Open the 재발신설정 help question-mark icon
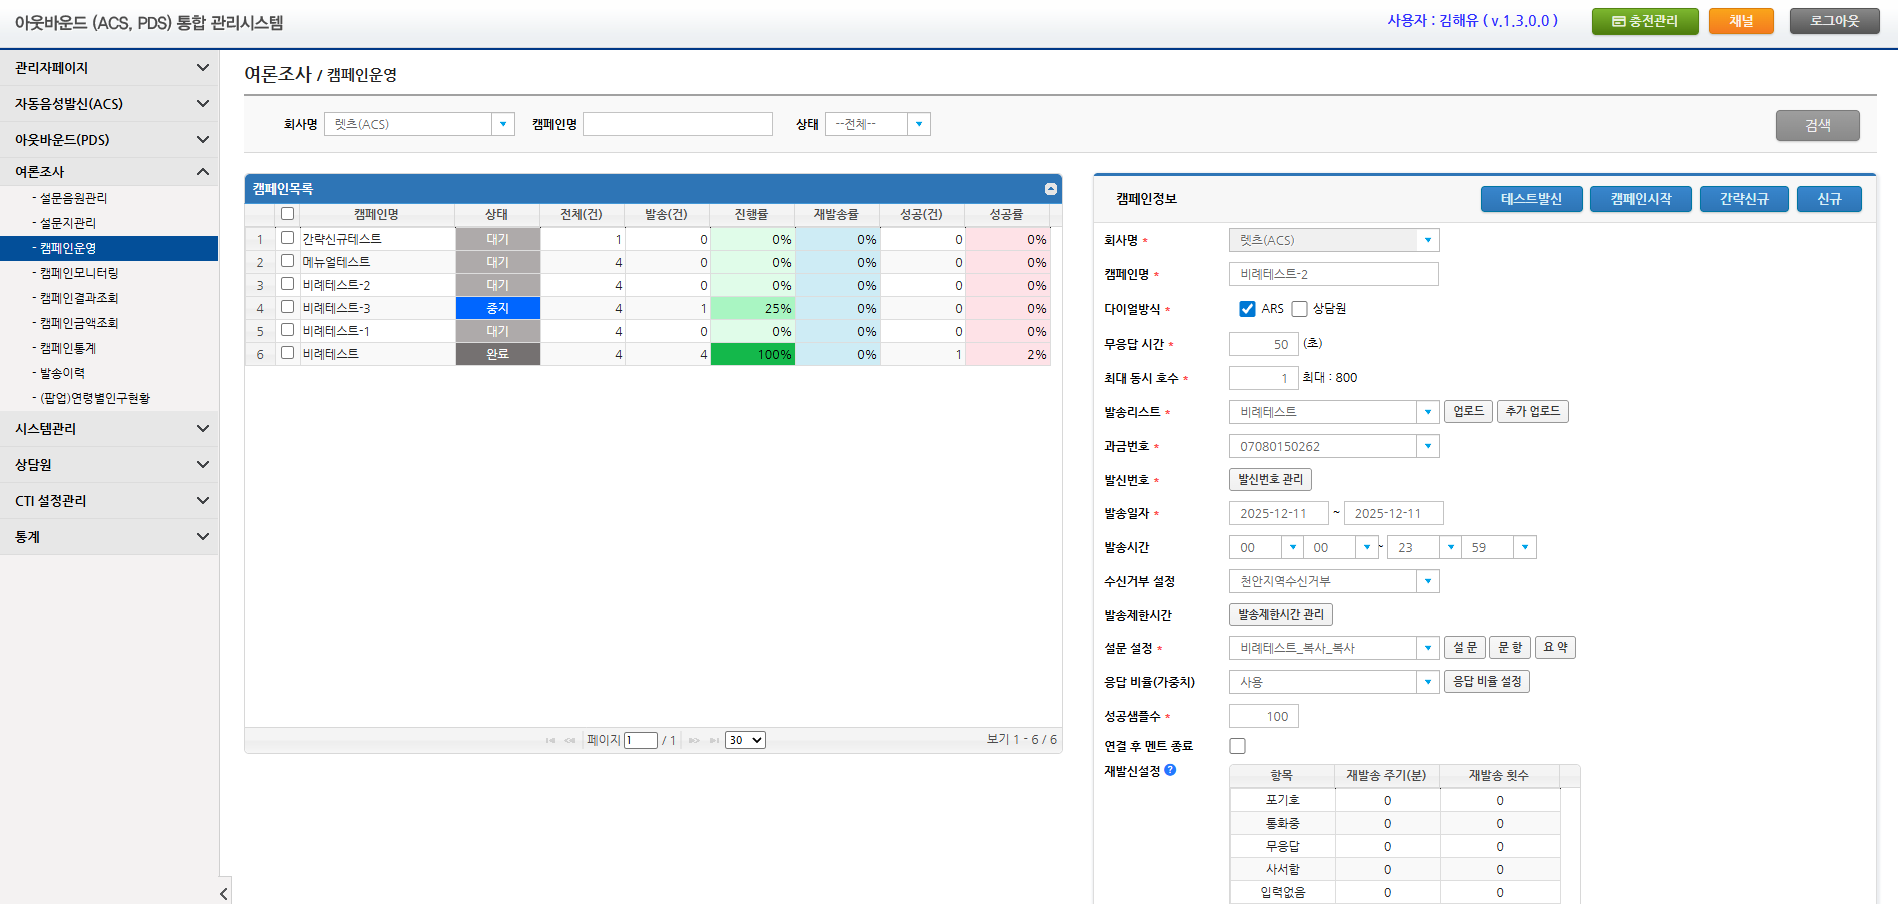1898x904 pixels. pyautogui.click(x=1170, y=770)
